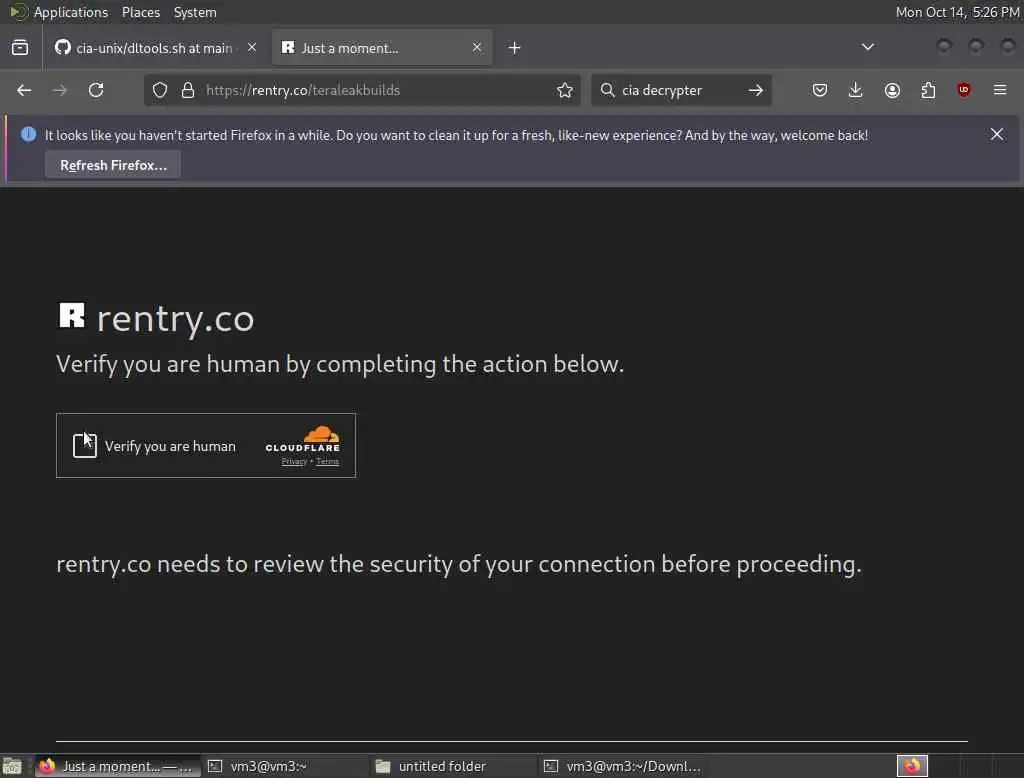Open a new tab with plus
The image size is (1024, 778).
(x=515, y=48)
